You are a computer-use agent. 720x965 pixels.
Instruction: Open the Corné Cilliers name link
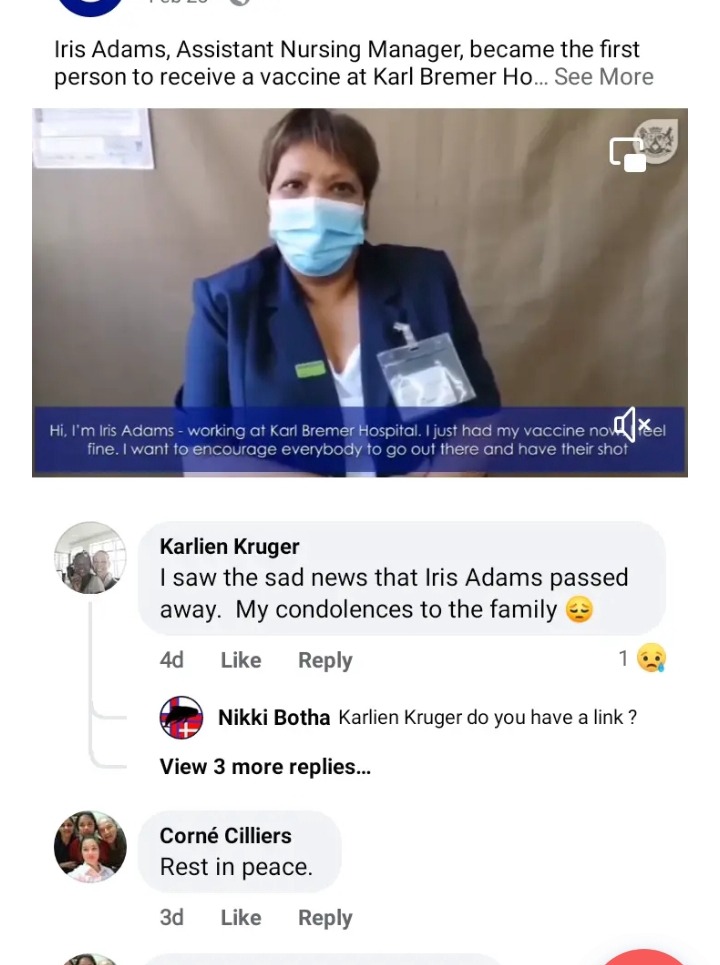click(x=226, y=836)
